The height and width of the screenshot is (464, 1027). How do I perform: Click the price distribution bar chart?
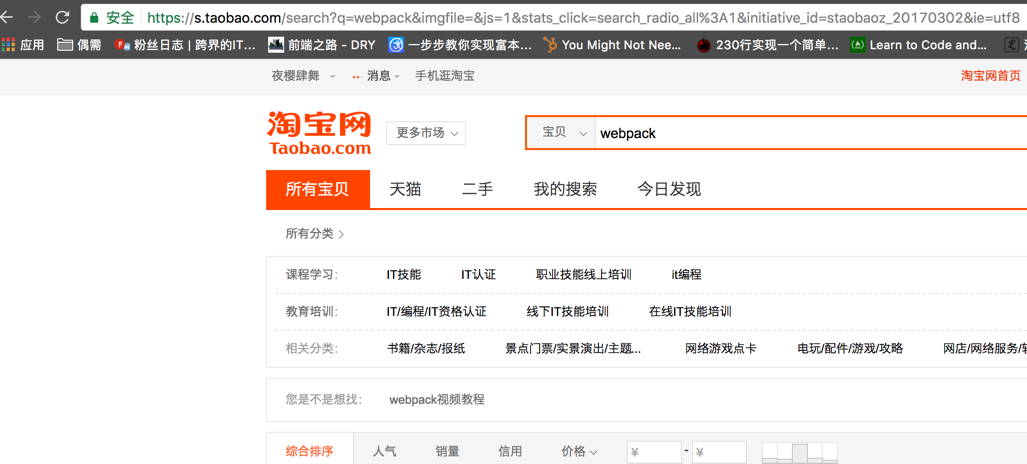[799, 452]
